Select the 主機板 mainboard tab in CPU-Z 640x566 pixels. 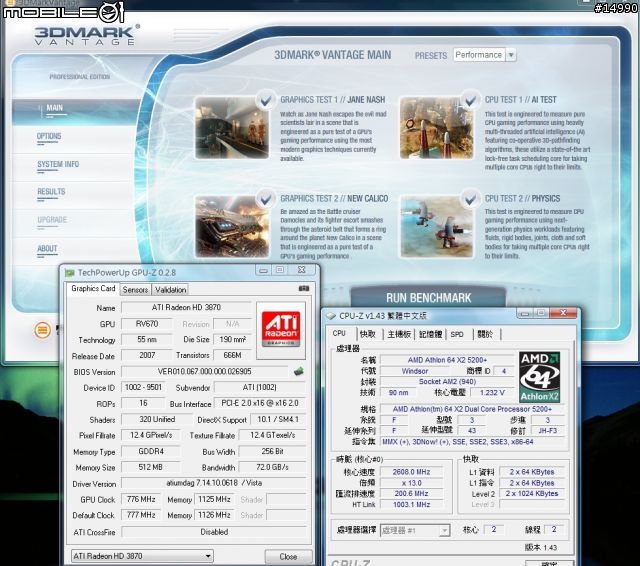click(x=399, y=334)
